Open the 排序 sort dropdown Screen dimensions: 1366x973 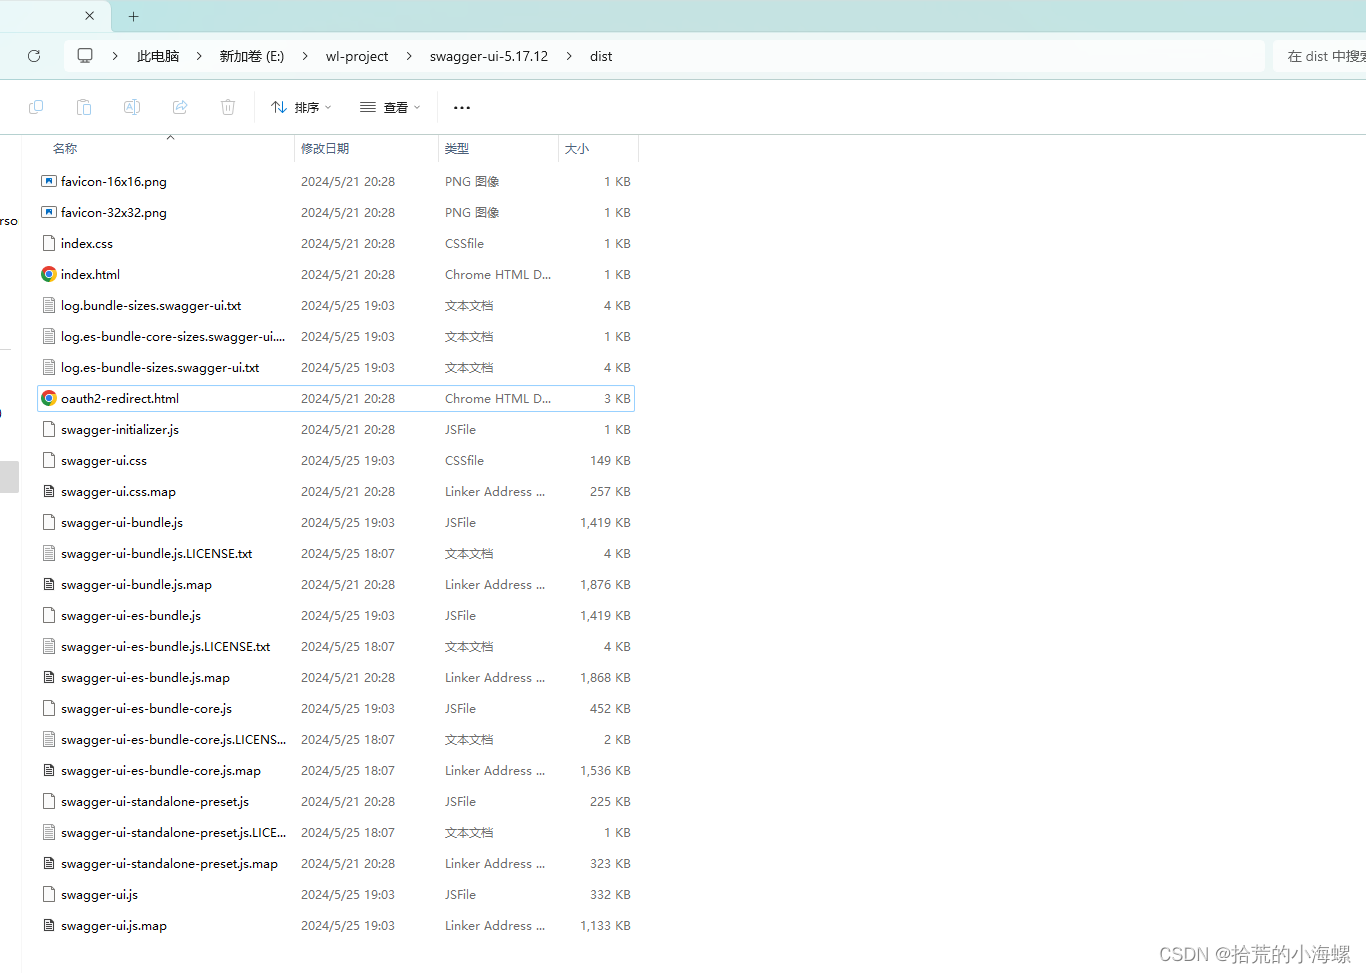(301, 107)
